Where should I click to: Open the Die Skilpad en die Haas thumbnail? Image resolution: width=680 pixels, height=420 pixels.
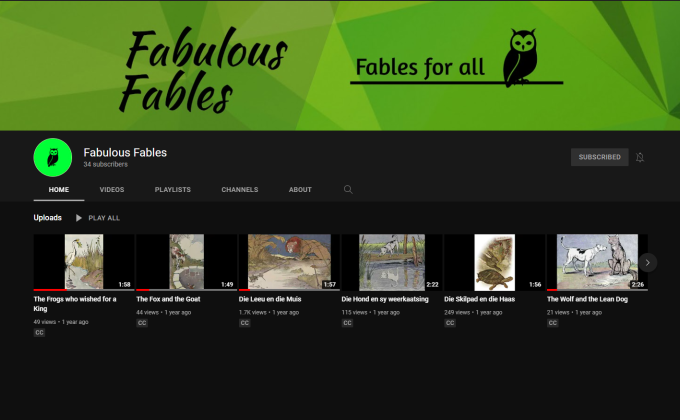pos(494,262)
